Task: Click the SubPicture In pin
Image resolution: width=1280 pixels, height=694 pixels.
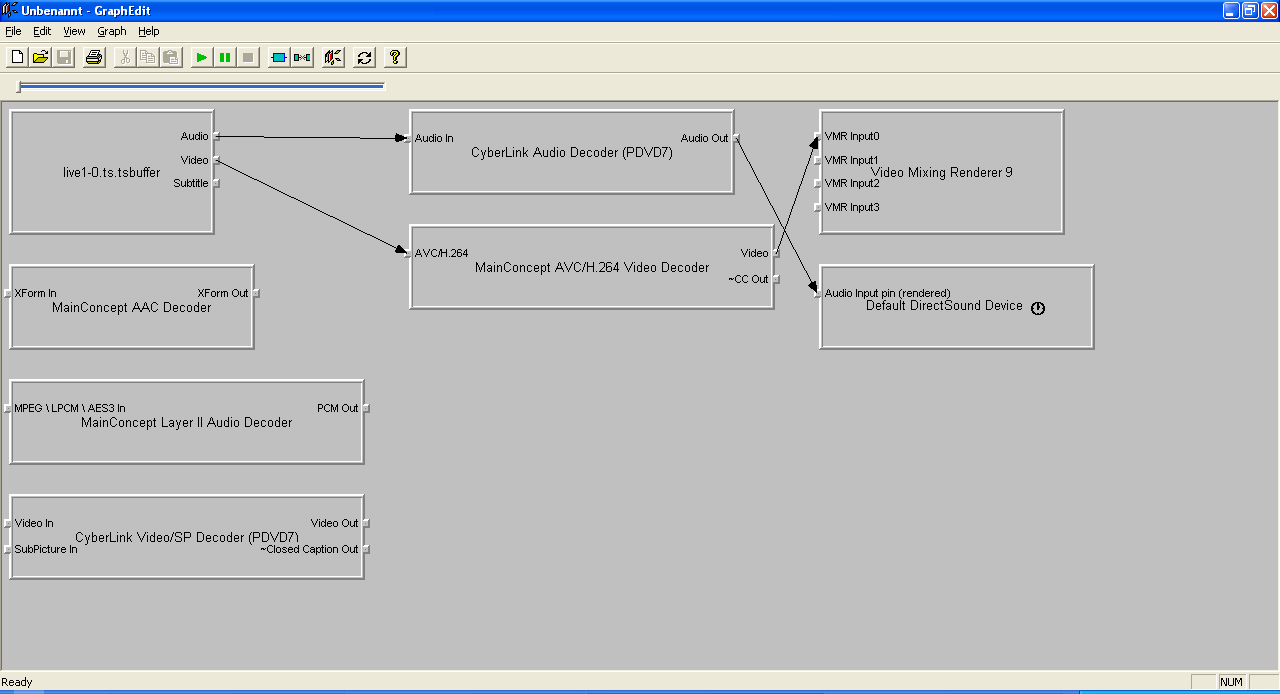Action: click(x=8, y=549)
